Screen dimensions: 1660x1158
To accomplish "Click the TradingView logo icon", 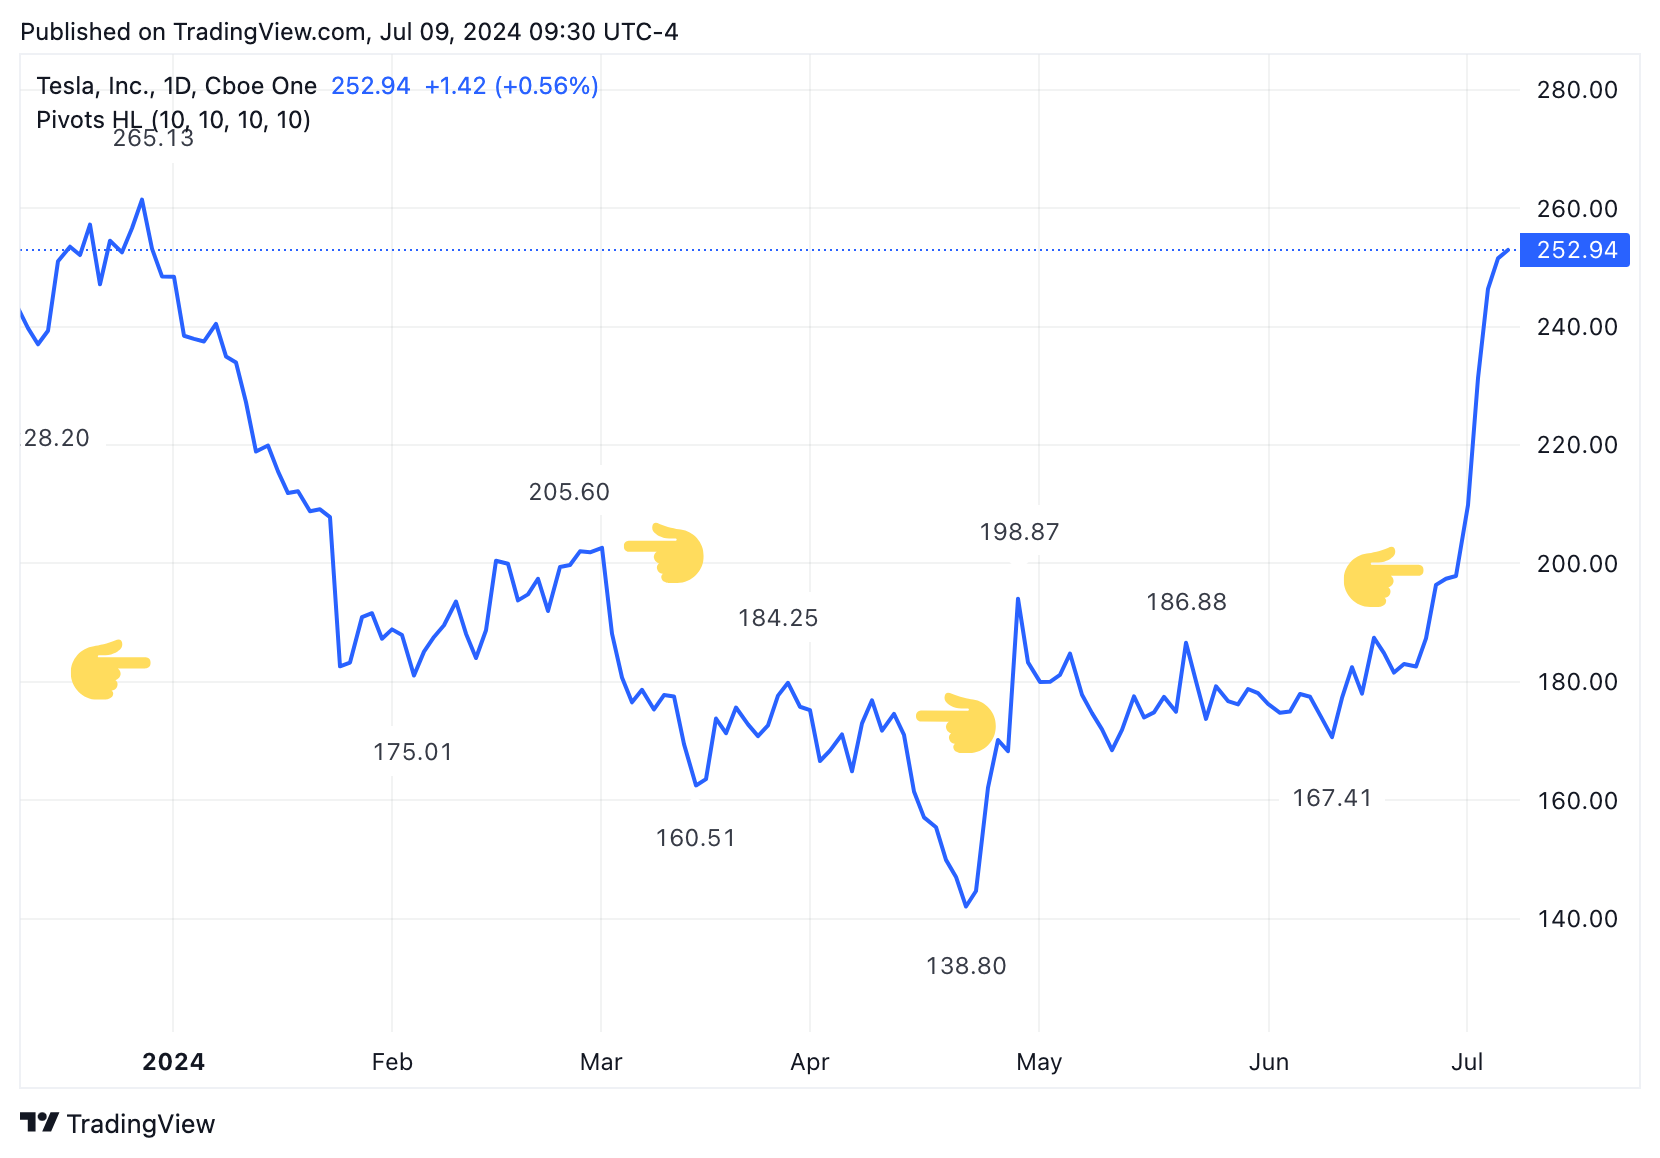I will [40, 1123].
